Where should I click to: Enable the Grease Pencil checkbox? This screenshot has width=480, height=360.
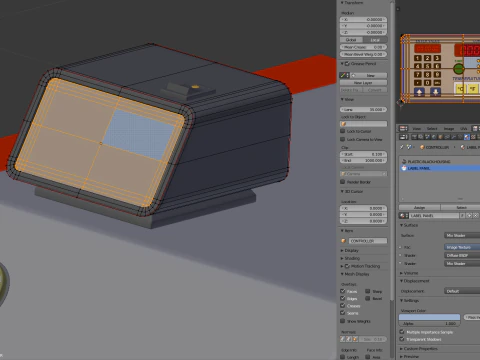[x=347, y=64]
